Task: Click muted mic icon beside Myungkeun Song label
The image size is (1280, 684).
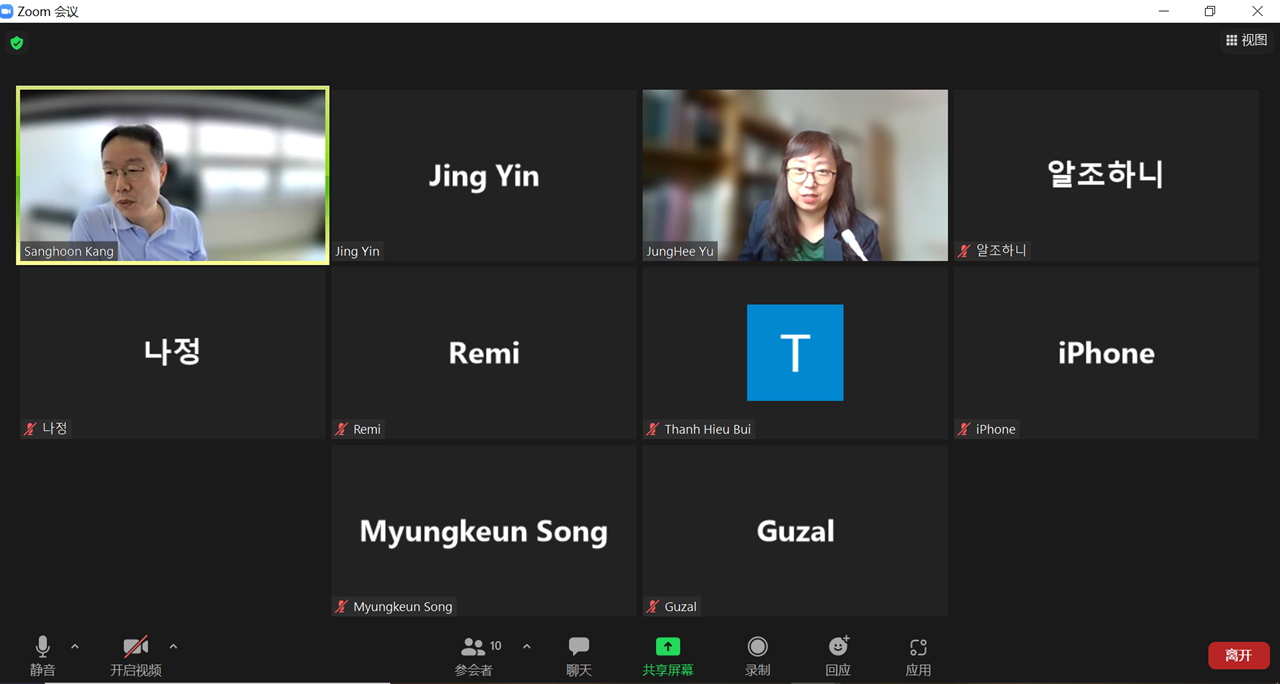Action: (342, 607)
